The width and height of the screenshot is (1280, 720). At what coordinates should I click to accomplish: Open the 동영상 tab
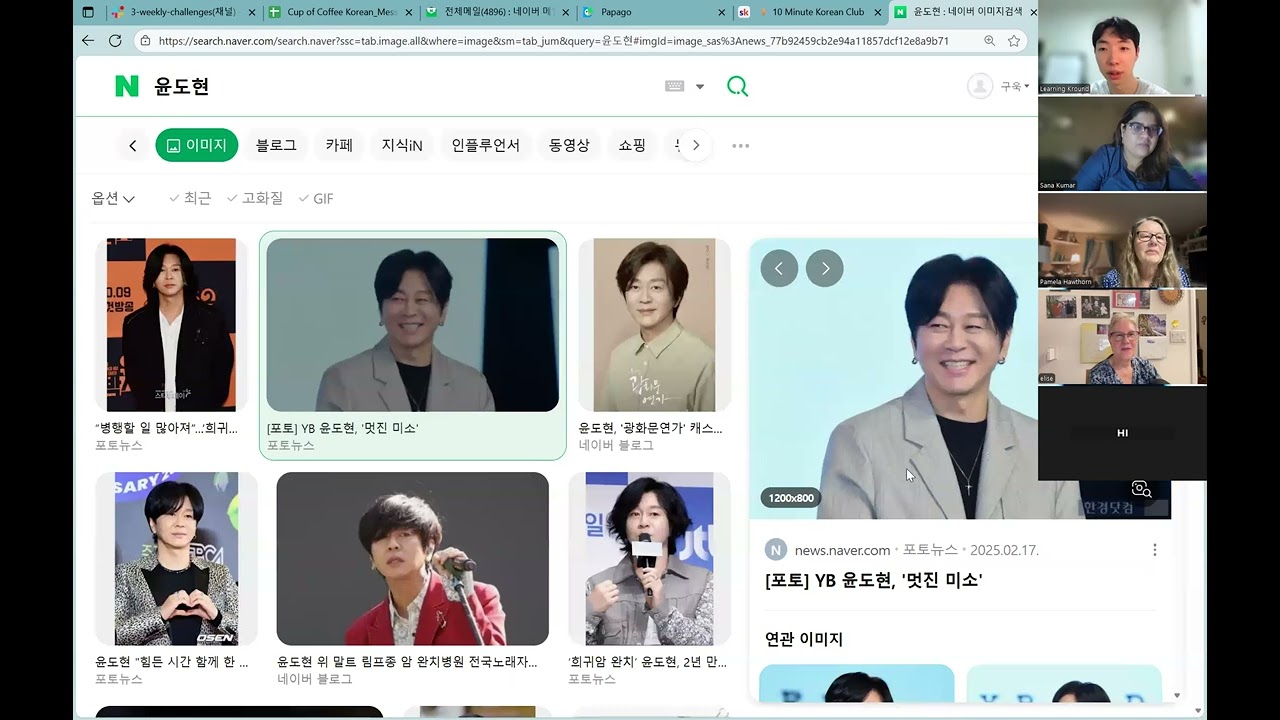point(569,145)
